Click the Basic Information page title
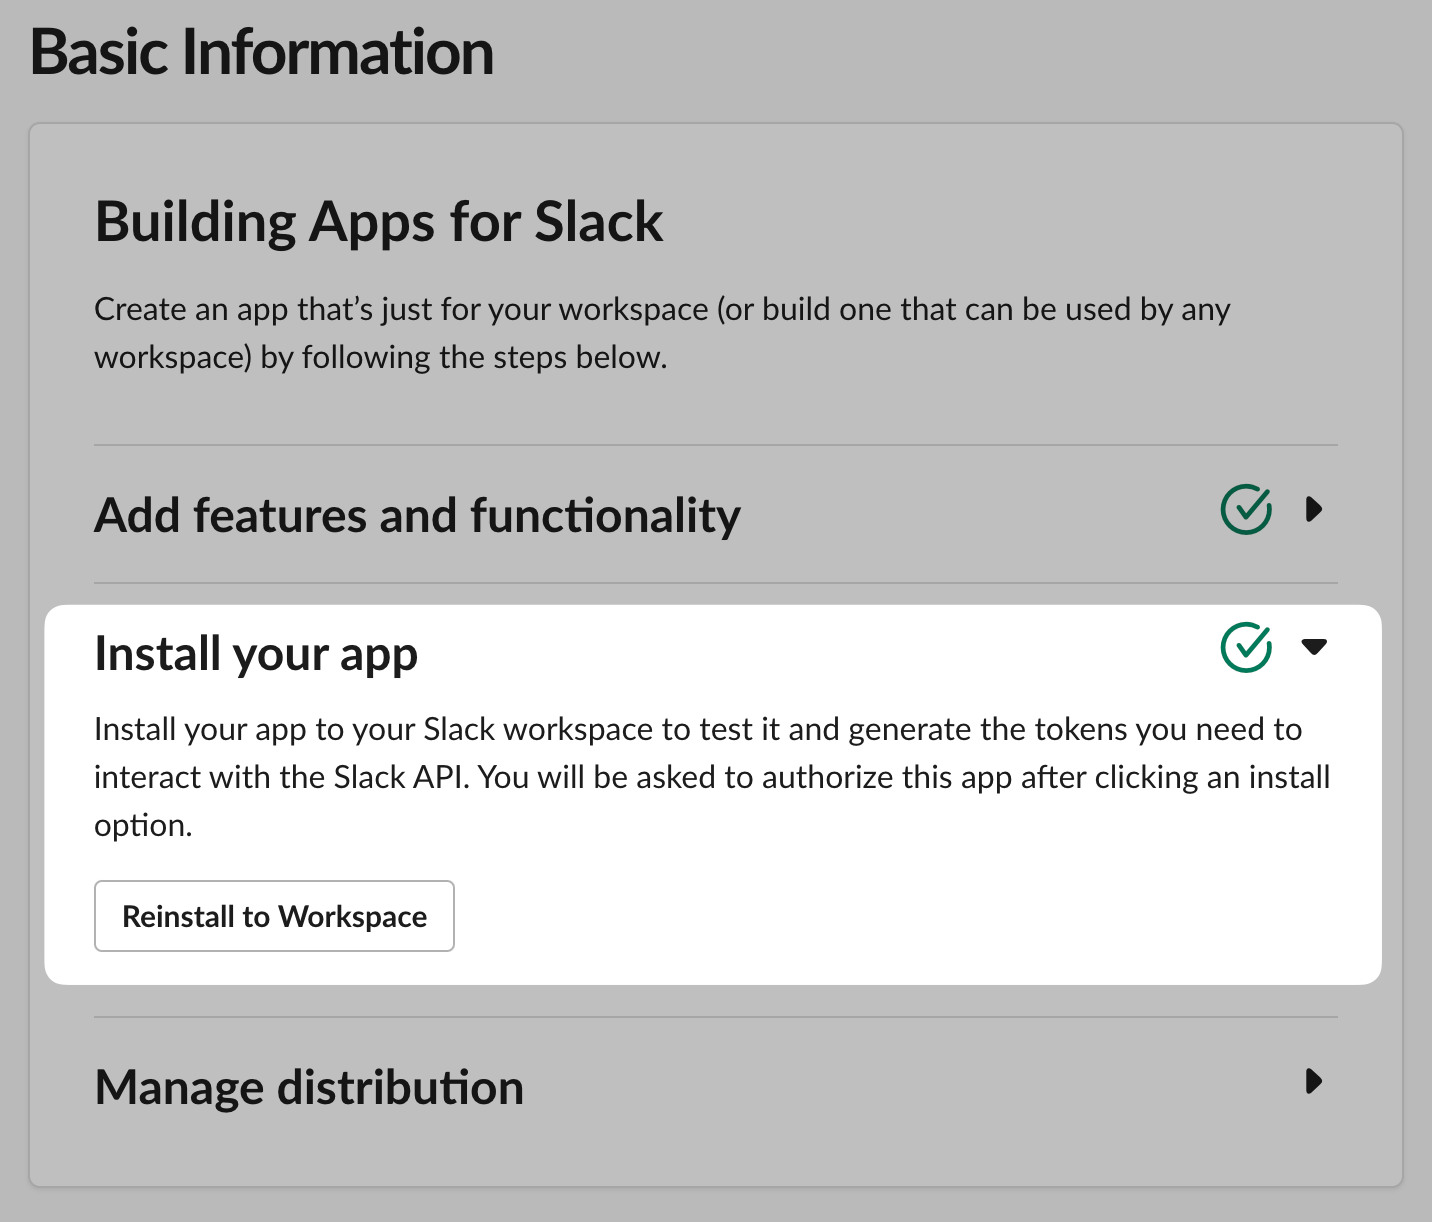The height and width of the screenshot is (1222, 1432). [262, 52]
